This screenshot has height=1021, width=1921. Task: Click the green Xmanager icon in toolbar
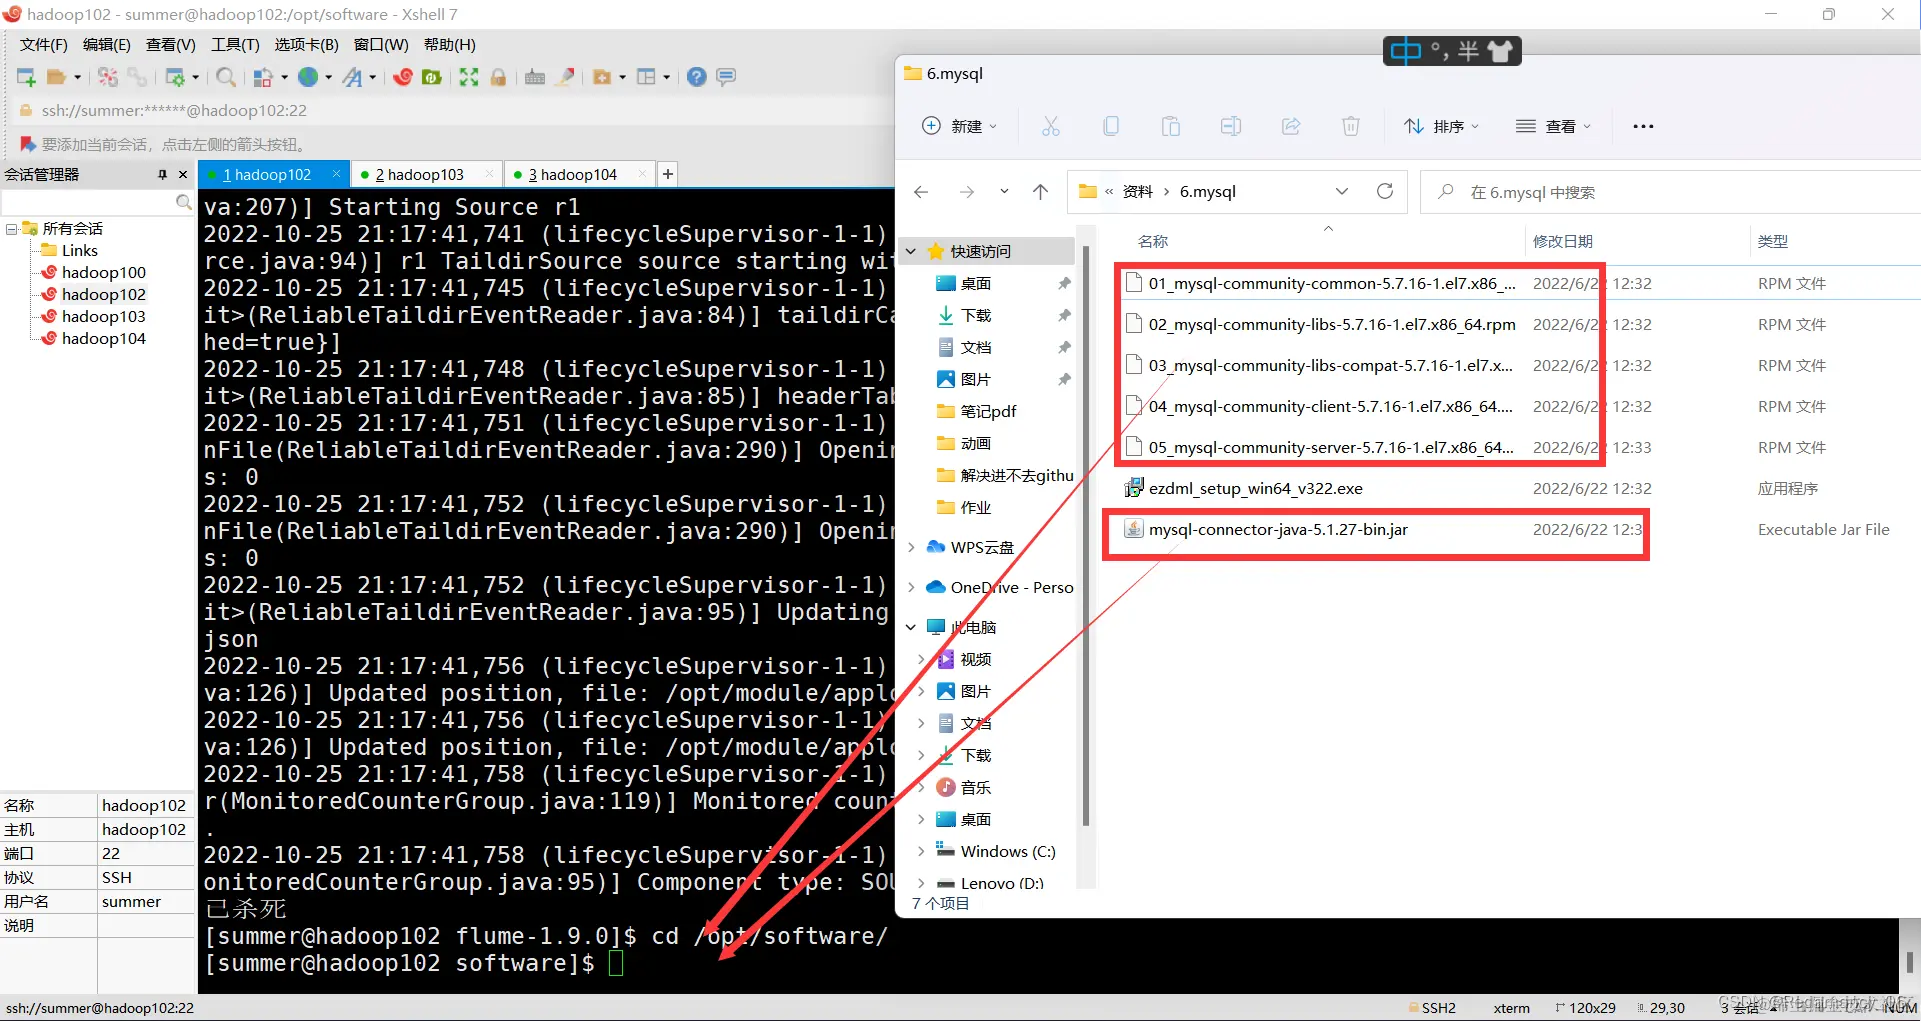point(432,77)
